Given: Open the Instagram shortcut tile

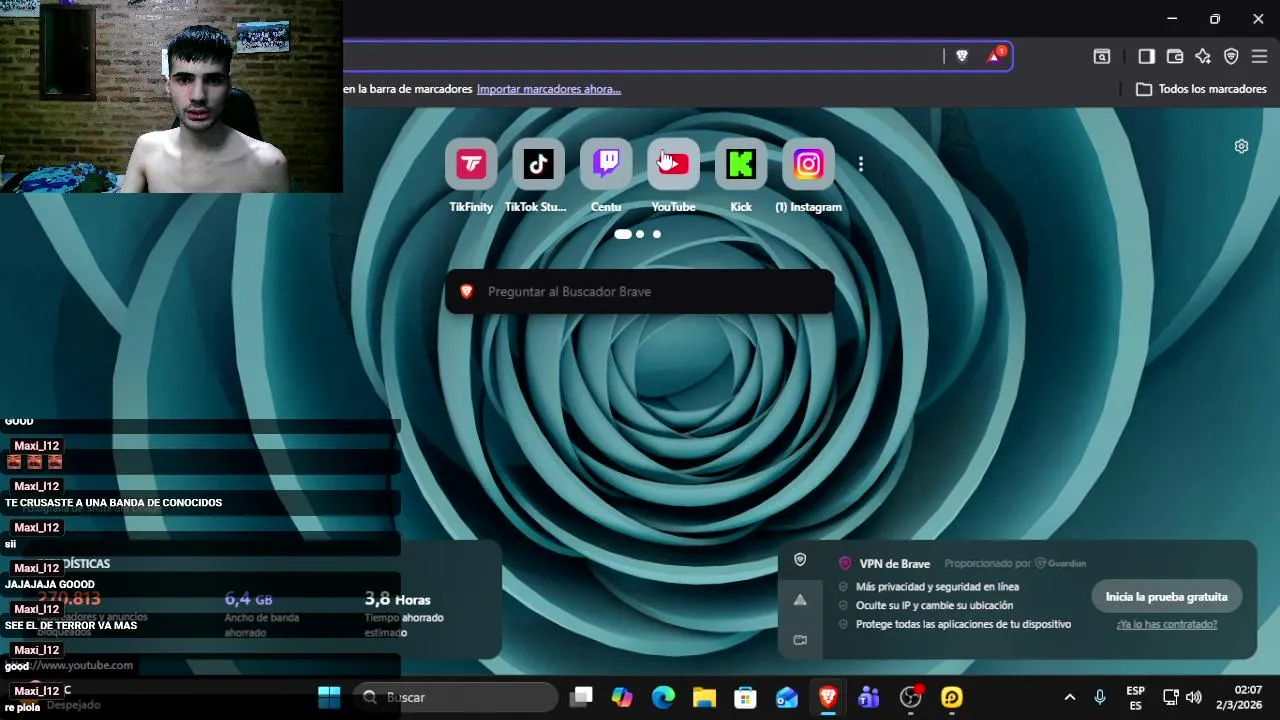Looking at the screenshot, I should 808,164.
